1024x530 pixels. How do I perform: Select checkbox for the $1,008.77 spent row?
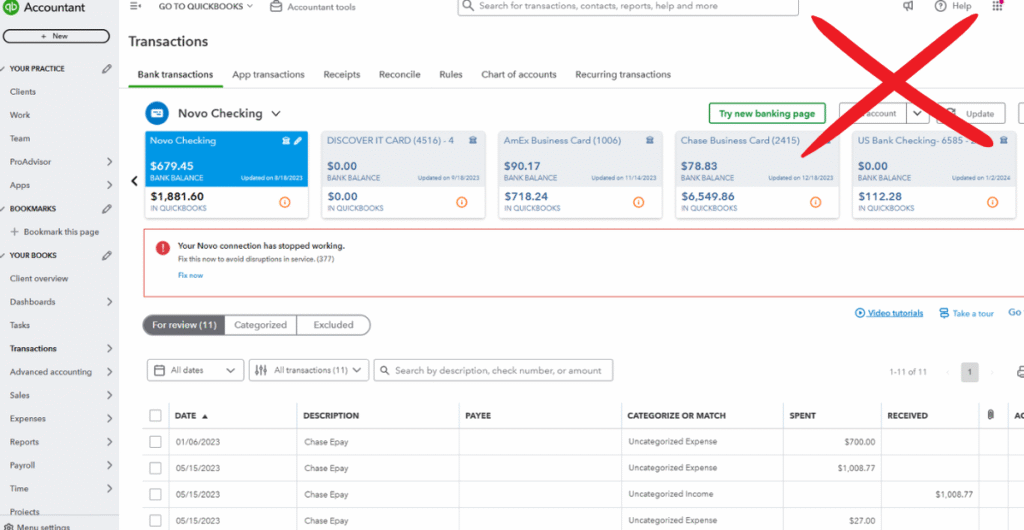[155, 468]
